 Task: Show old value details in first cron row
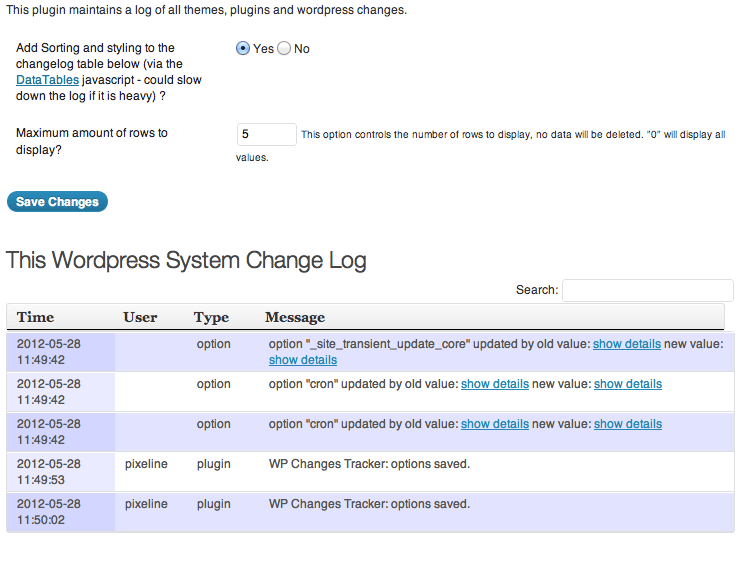pyautogui.click(x=495, y=384)
